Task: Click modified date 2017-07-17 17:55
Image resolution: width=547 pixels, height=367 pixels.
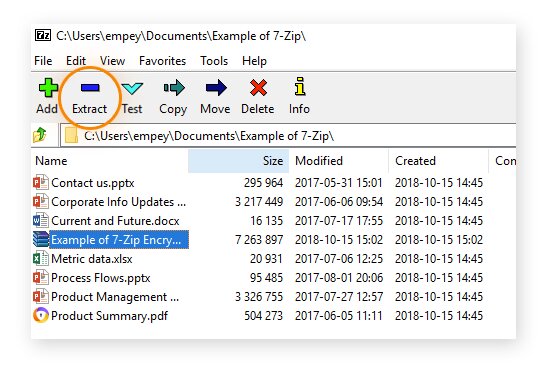Action: [339, 221]
